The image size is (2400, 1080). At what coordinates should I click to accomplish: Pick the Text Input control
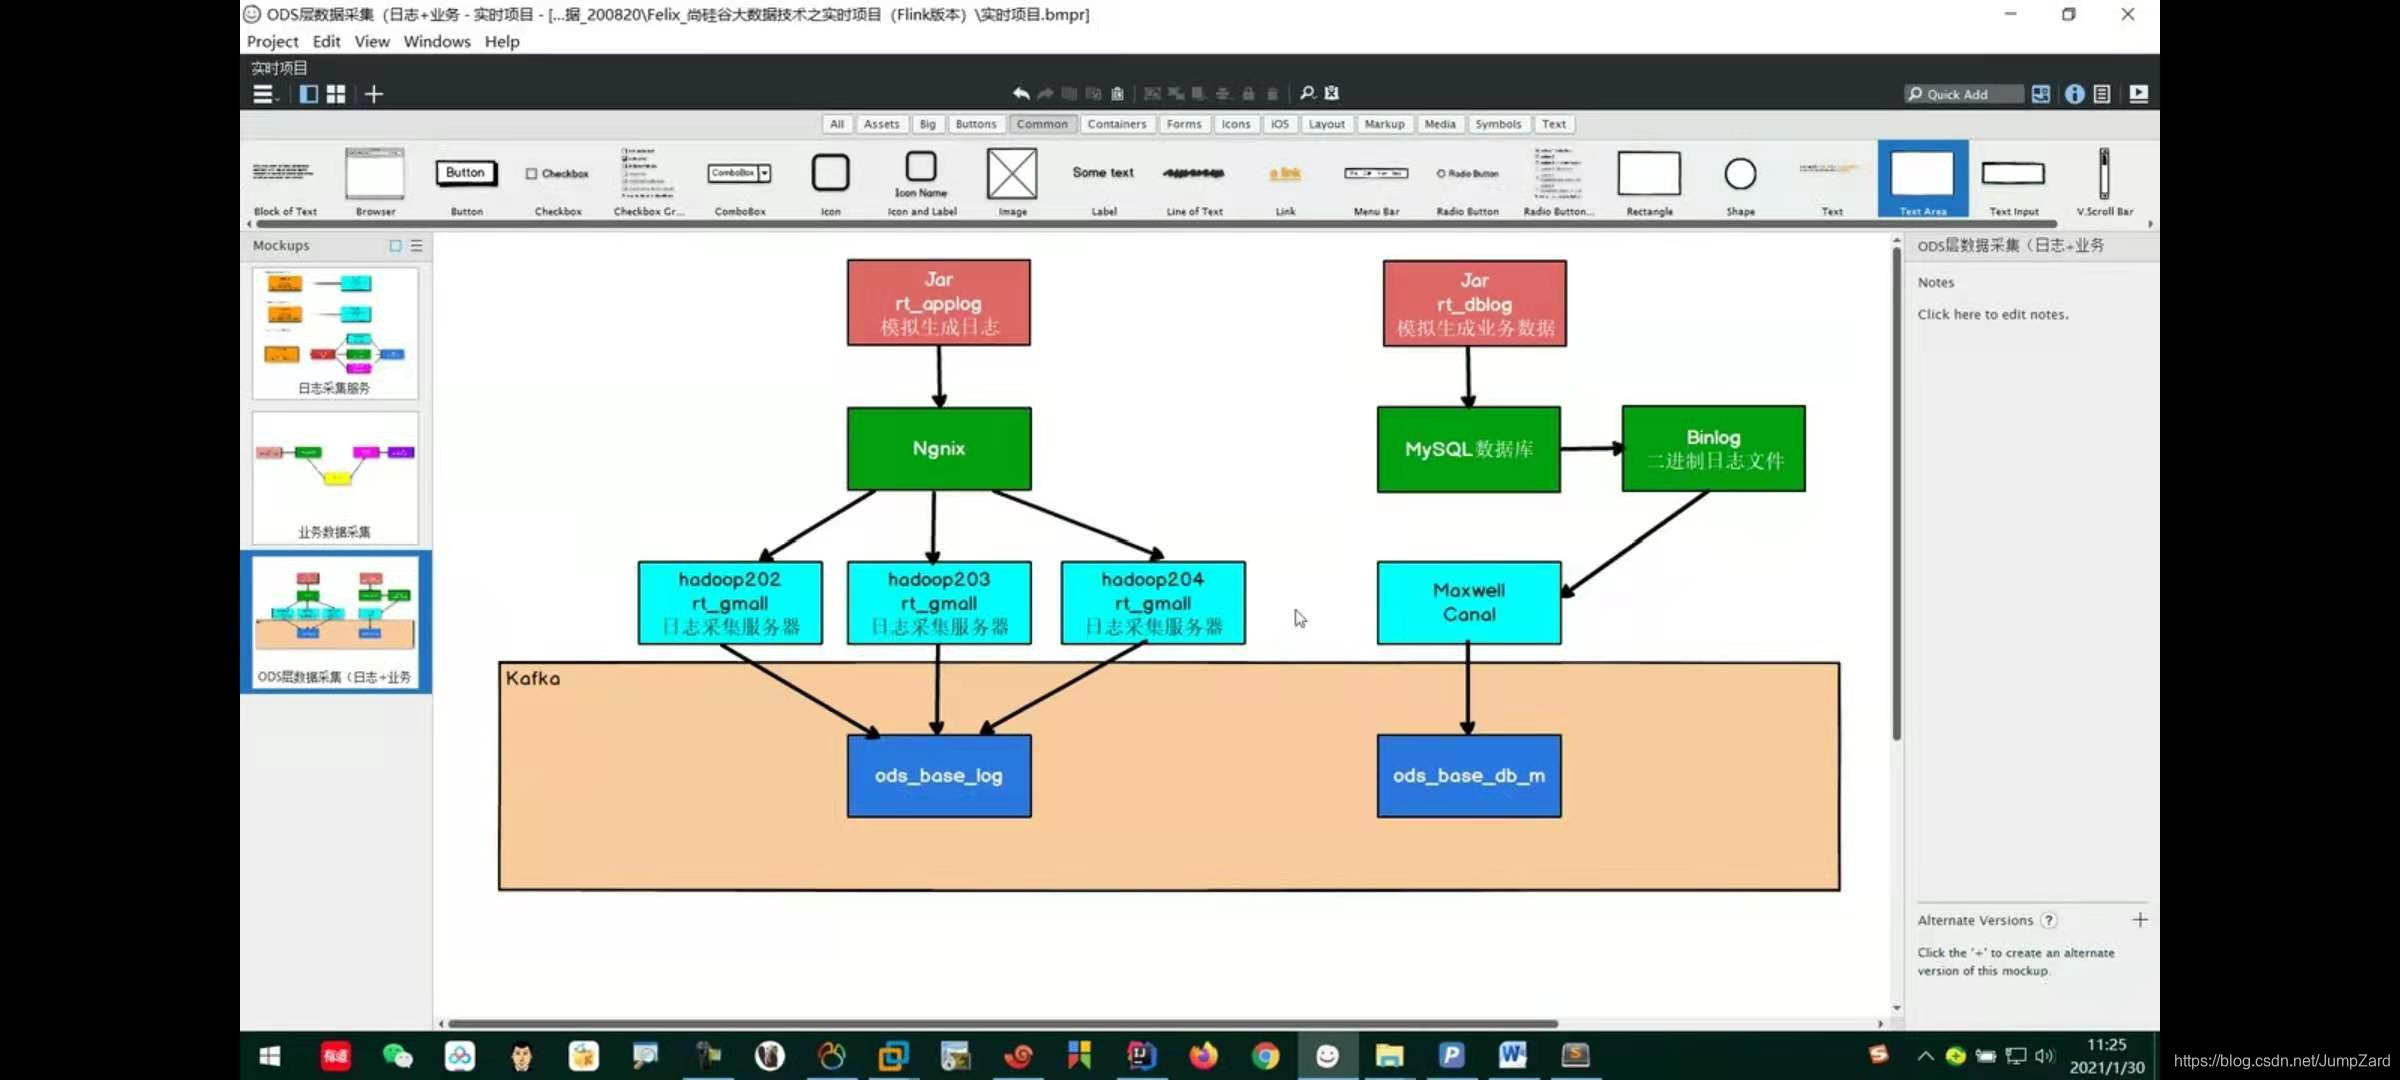[2014, 181]
